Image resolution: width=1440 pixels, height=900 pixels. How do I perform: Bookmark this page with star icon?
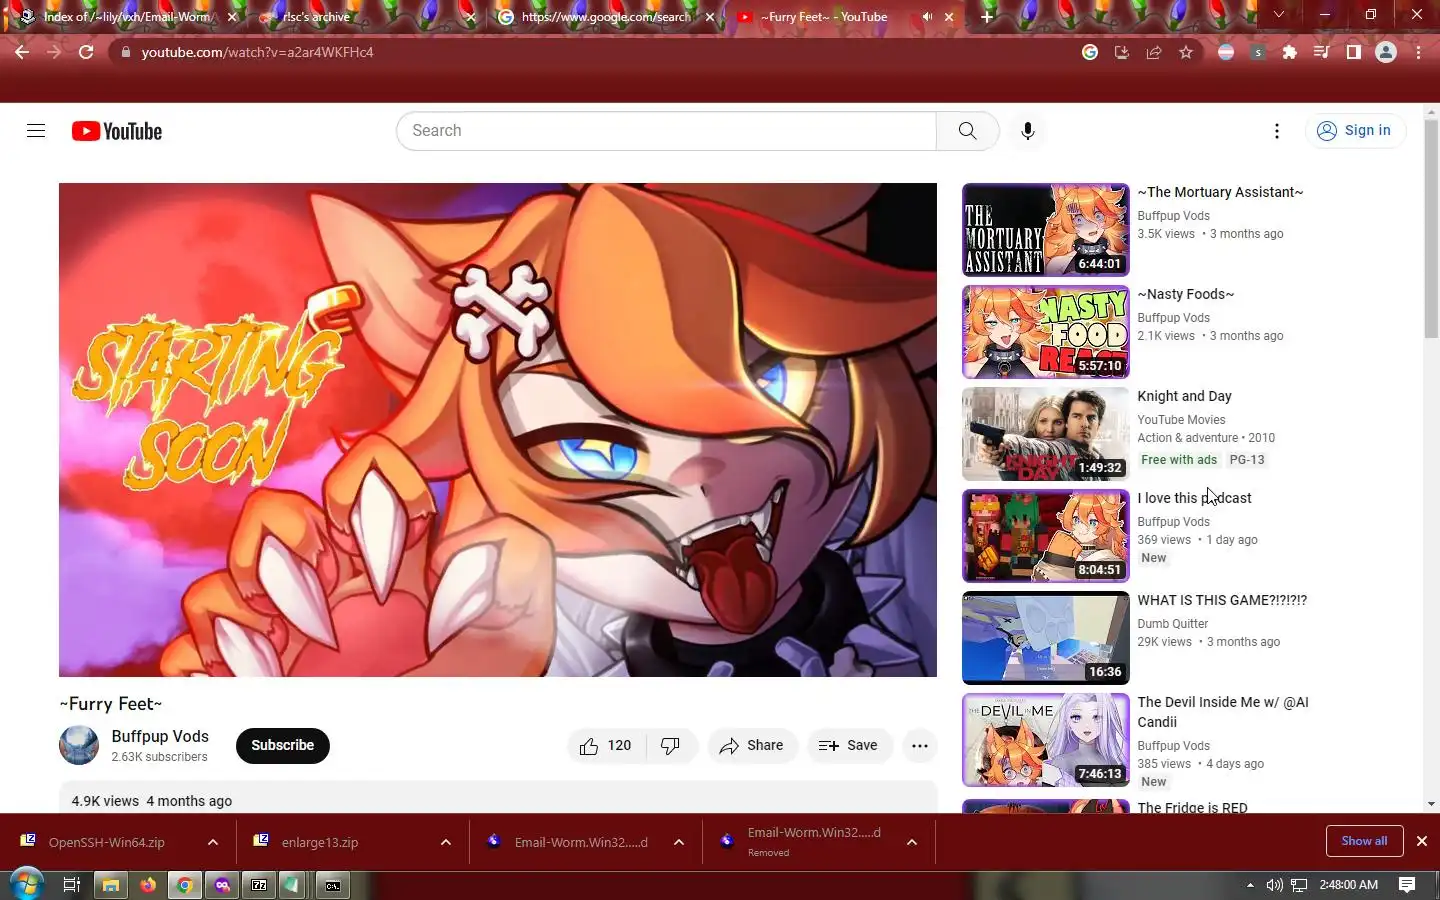pyautogui.click(x=1186, y=52)
